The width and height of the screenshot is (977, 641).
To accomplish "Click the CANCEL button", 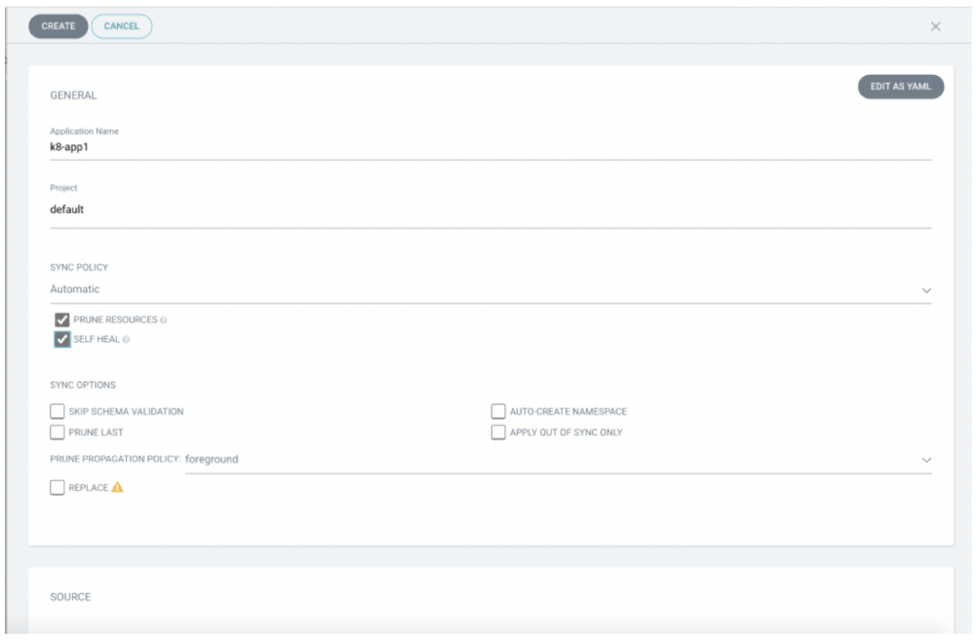I will (122, 27).
